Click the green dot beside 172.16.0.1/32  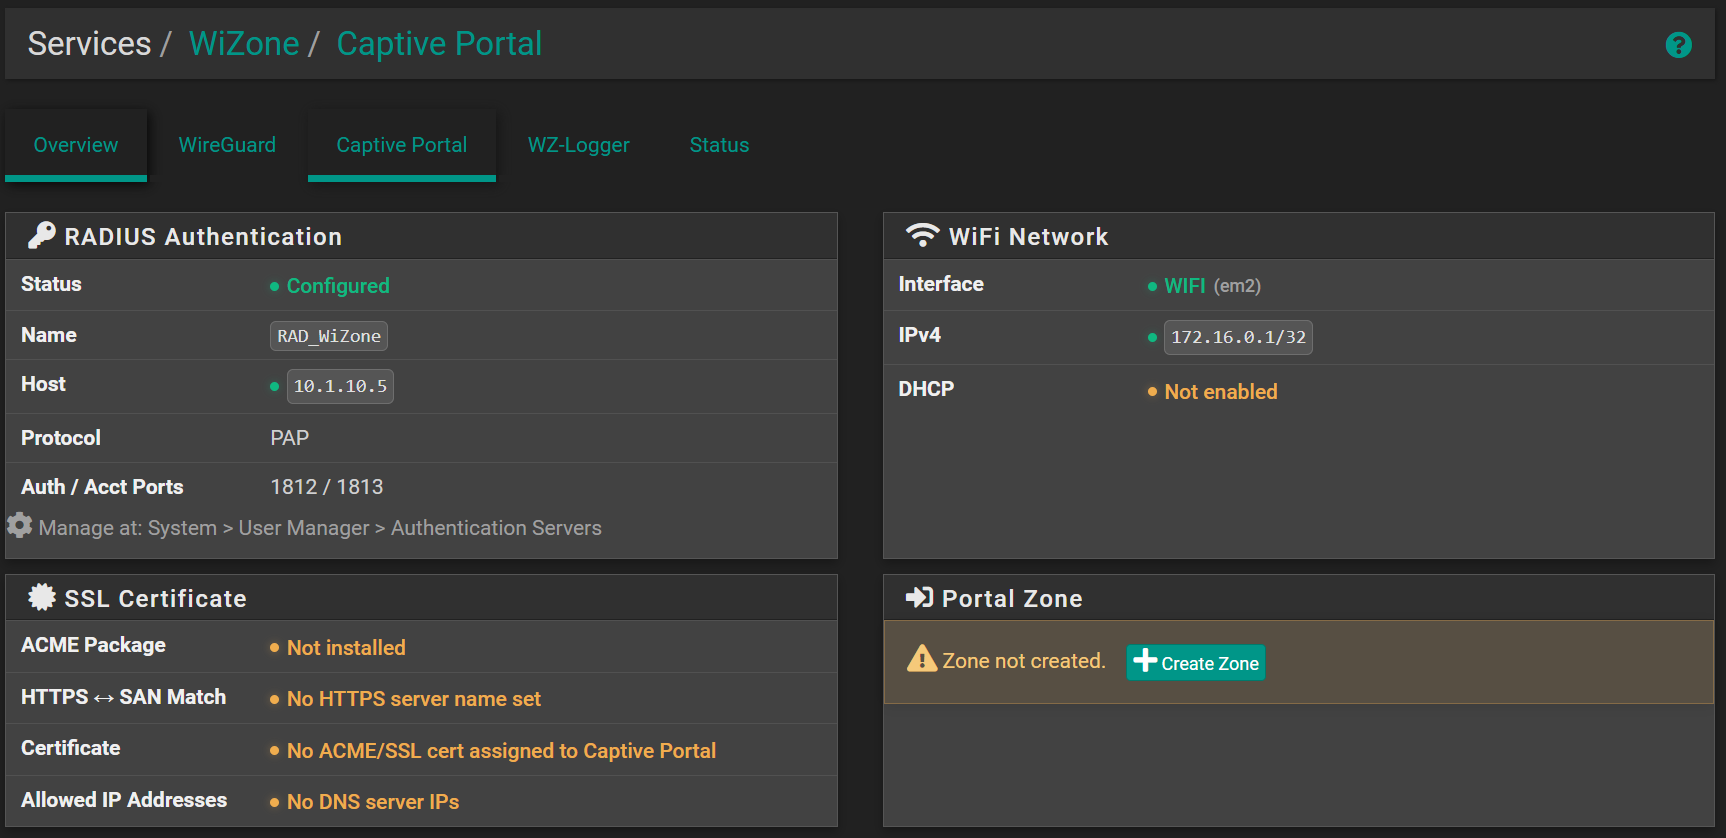[1152, 337]
